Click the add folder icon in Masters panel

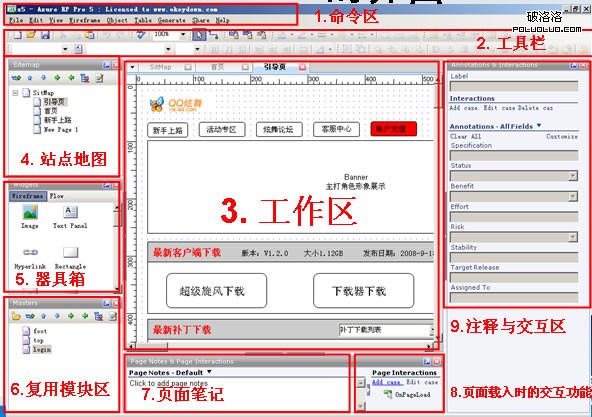pyautogui.click(x=16, y=316)
